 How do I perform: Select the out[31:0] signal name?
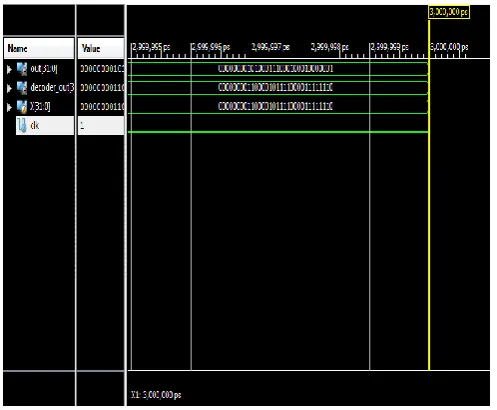44,69
